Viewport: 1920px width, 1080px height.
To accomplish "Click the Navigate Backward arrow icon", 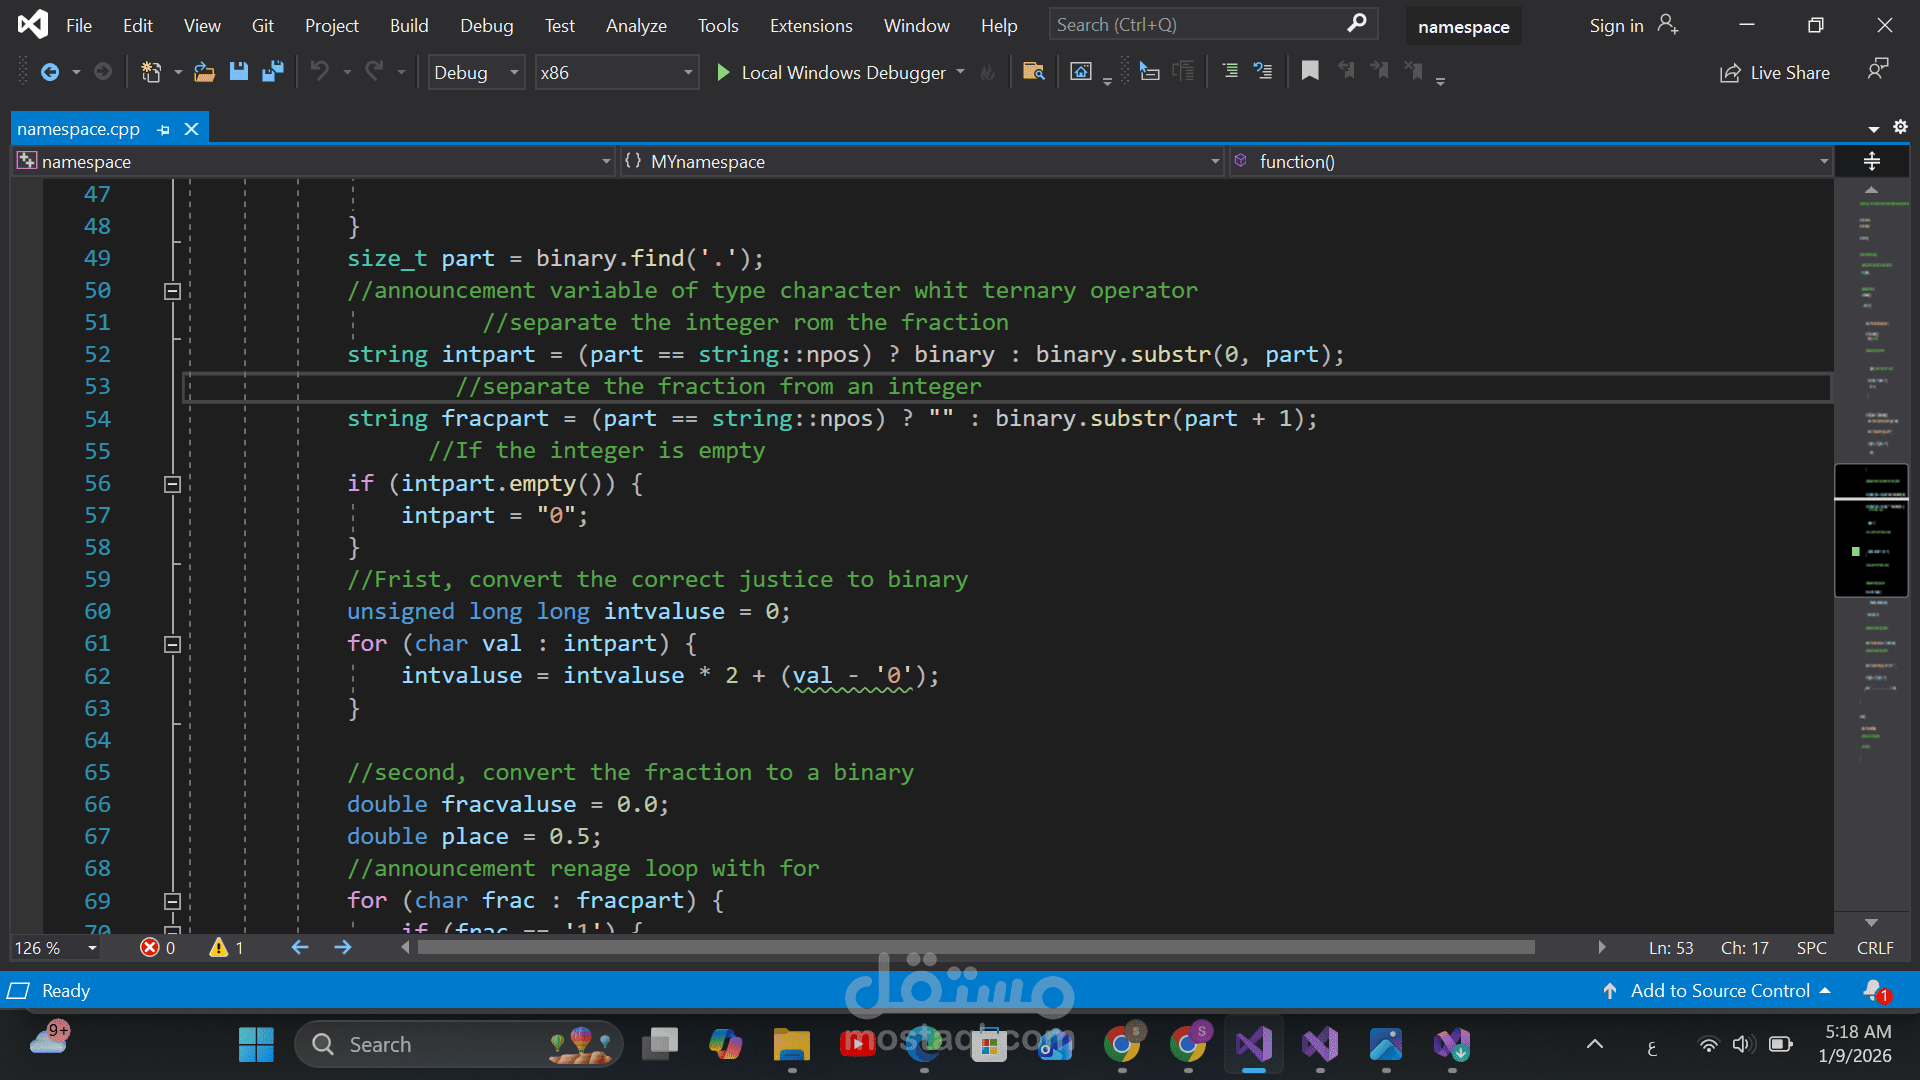I will click(49, 72).
